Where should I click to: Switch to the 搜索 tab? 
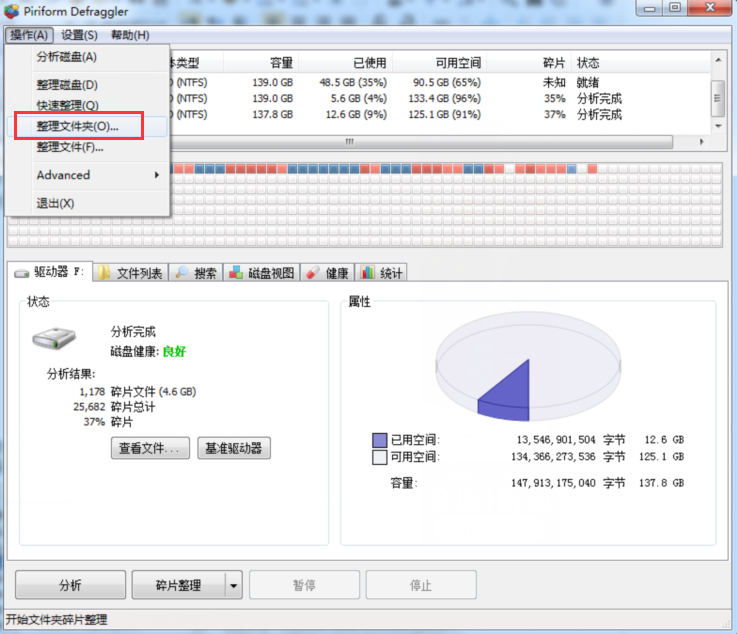click(x=196, y=273)
